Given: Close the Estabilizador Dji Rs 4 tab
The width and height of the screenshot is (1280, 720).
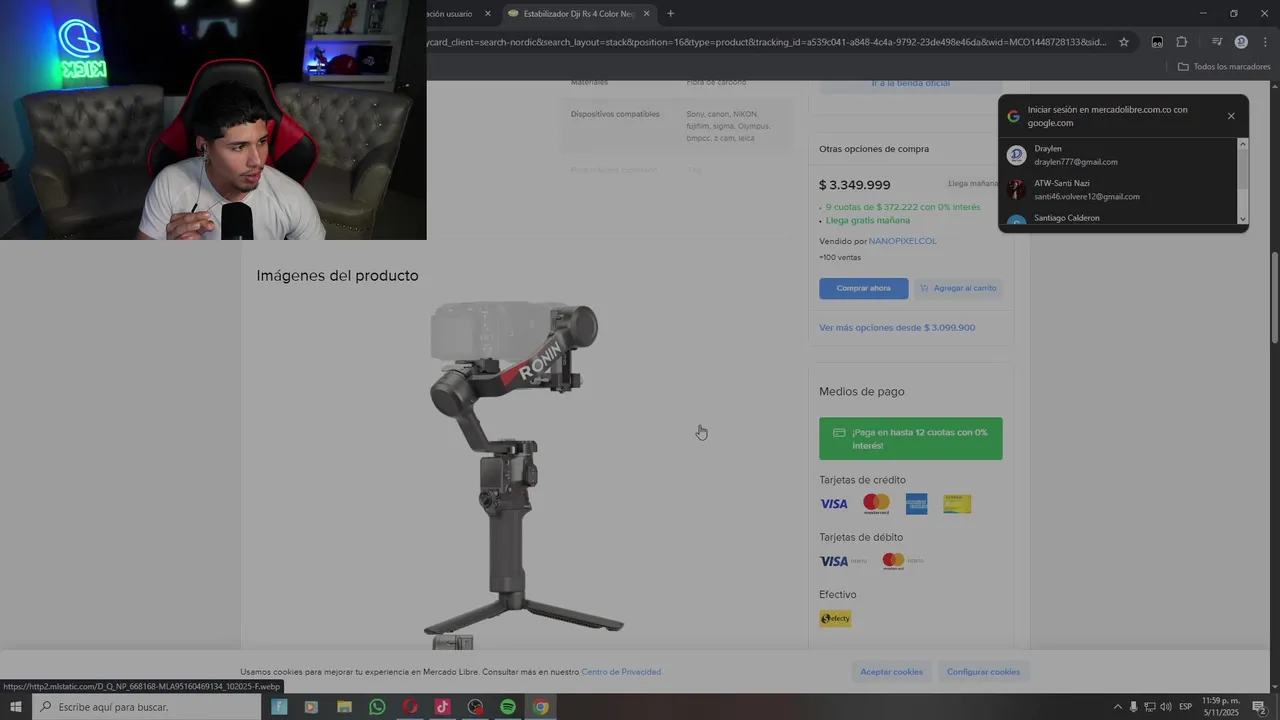Looking at the screenshot, I should coord(646,14).
